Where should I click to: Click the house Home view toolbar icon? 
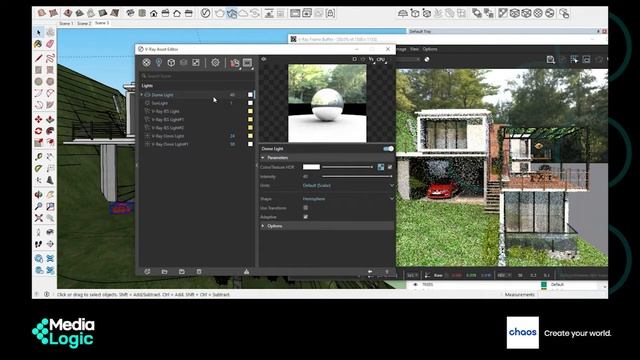[x=154, y=13]
